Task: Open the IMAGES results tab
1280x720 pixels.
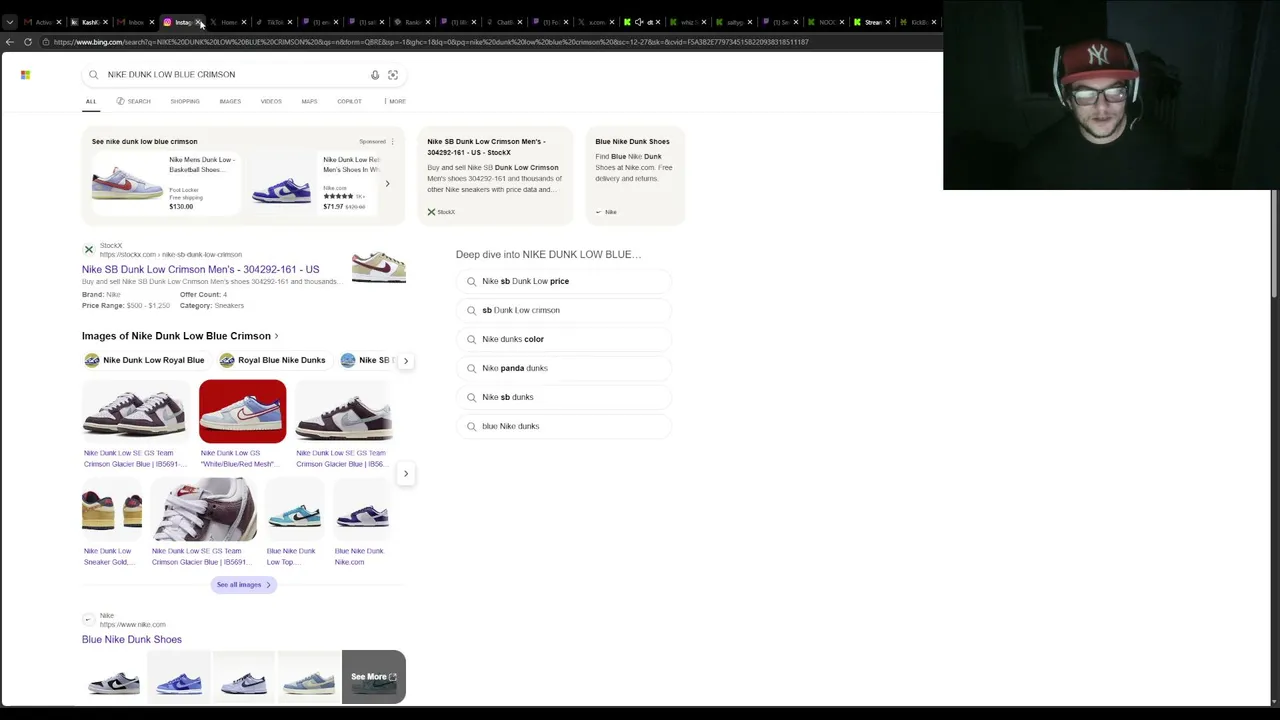Action: click(x=230, y=101)
